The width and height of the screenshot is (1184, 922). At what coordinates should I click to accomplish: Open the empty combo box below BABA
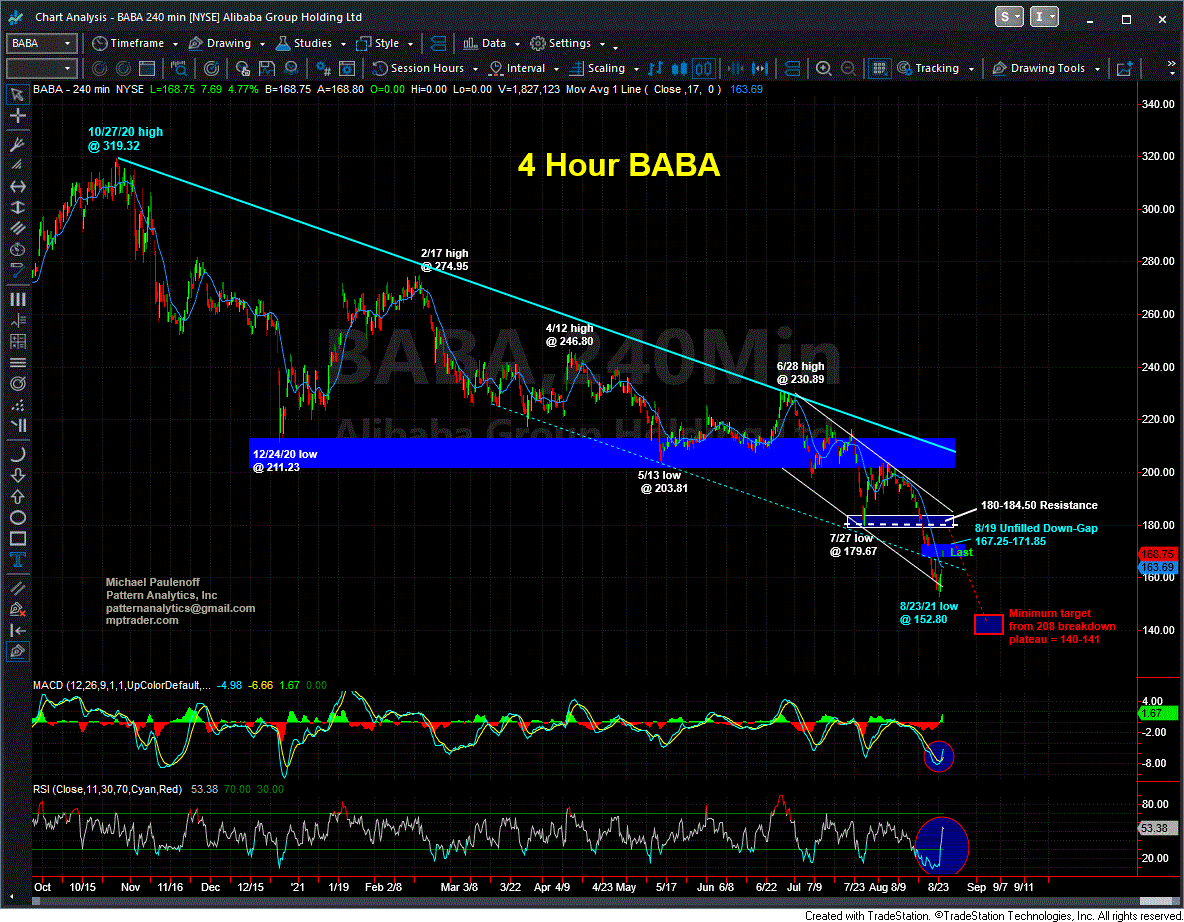pyautogui.click(x=42, y=69)
